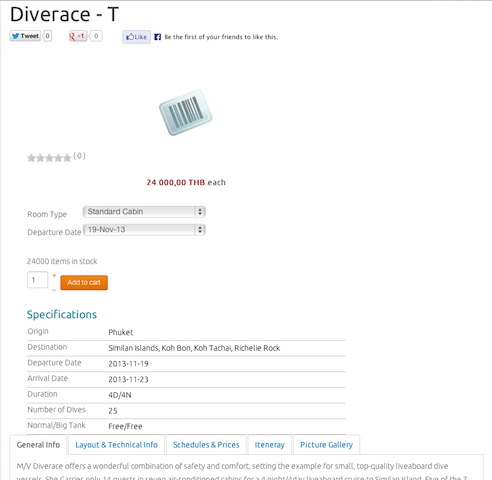The image size is (492, 480).
Task: Click the Add to cart button
Action: [x=84, y=283]
